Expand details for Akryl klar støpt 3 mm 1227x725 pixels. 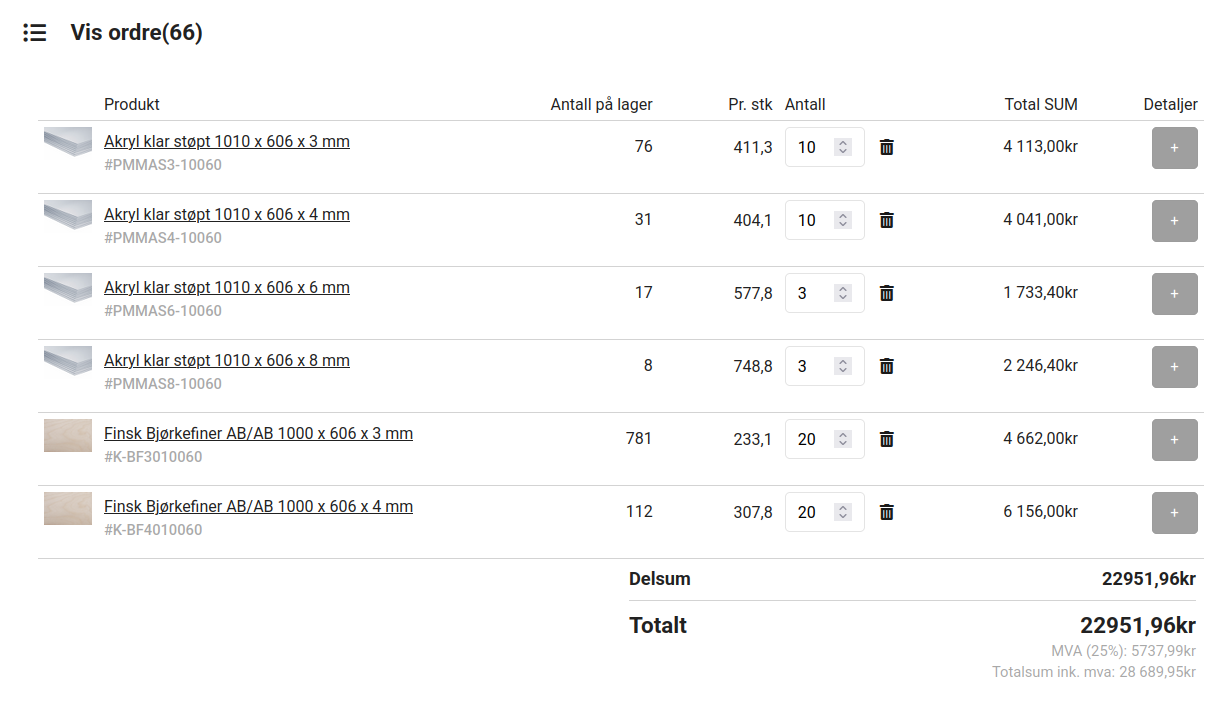(1174, 148)
